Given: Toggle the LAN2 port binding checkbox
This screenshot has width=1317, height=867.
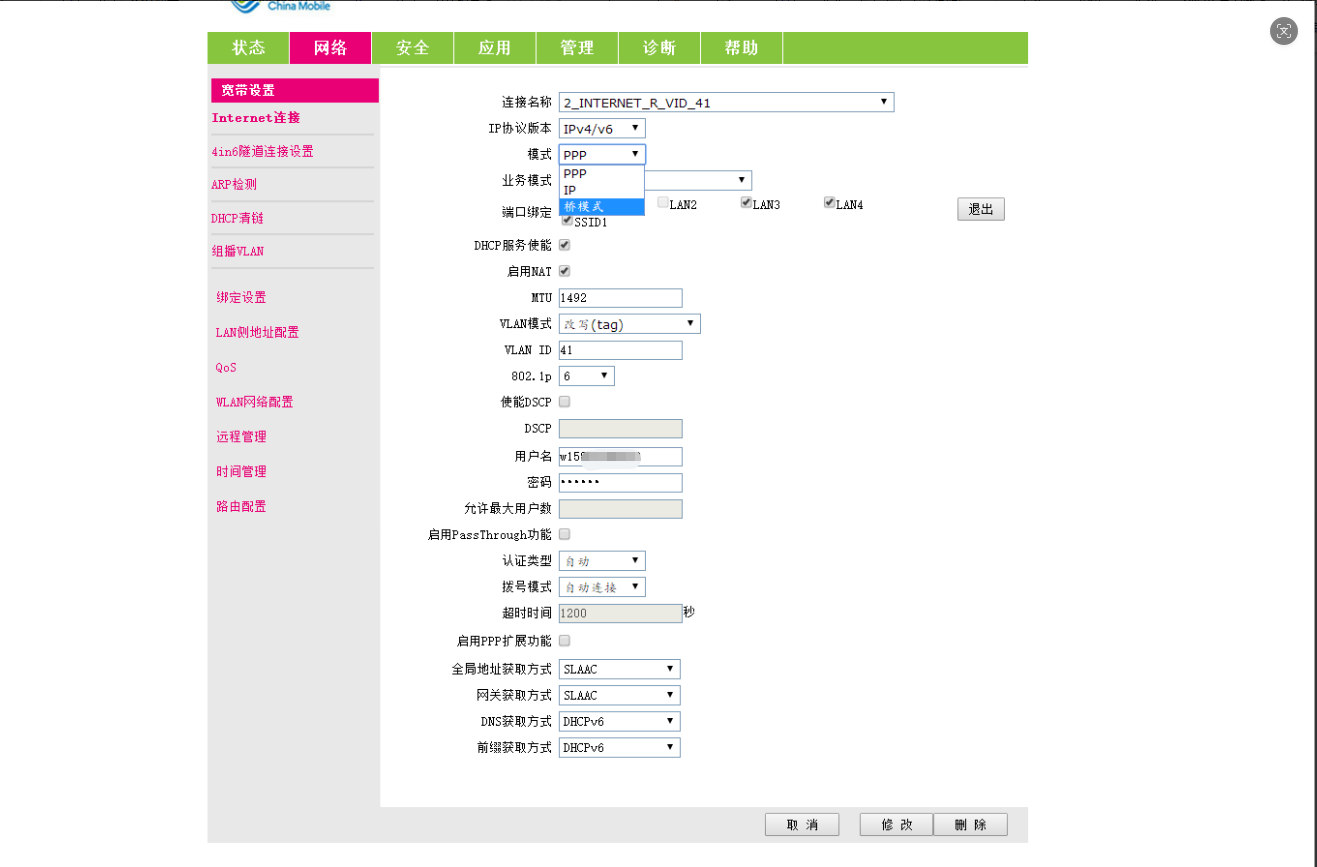Looking at the screenshot, I should [663, 203].
